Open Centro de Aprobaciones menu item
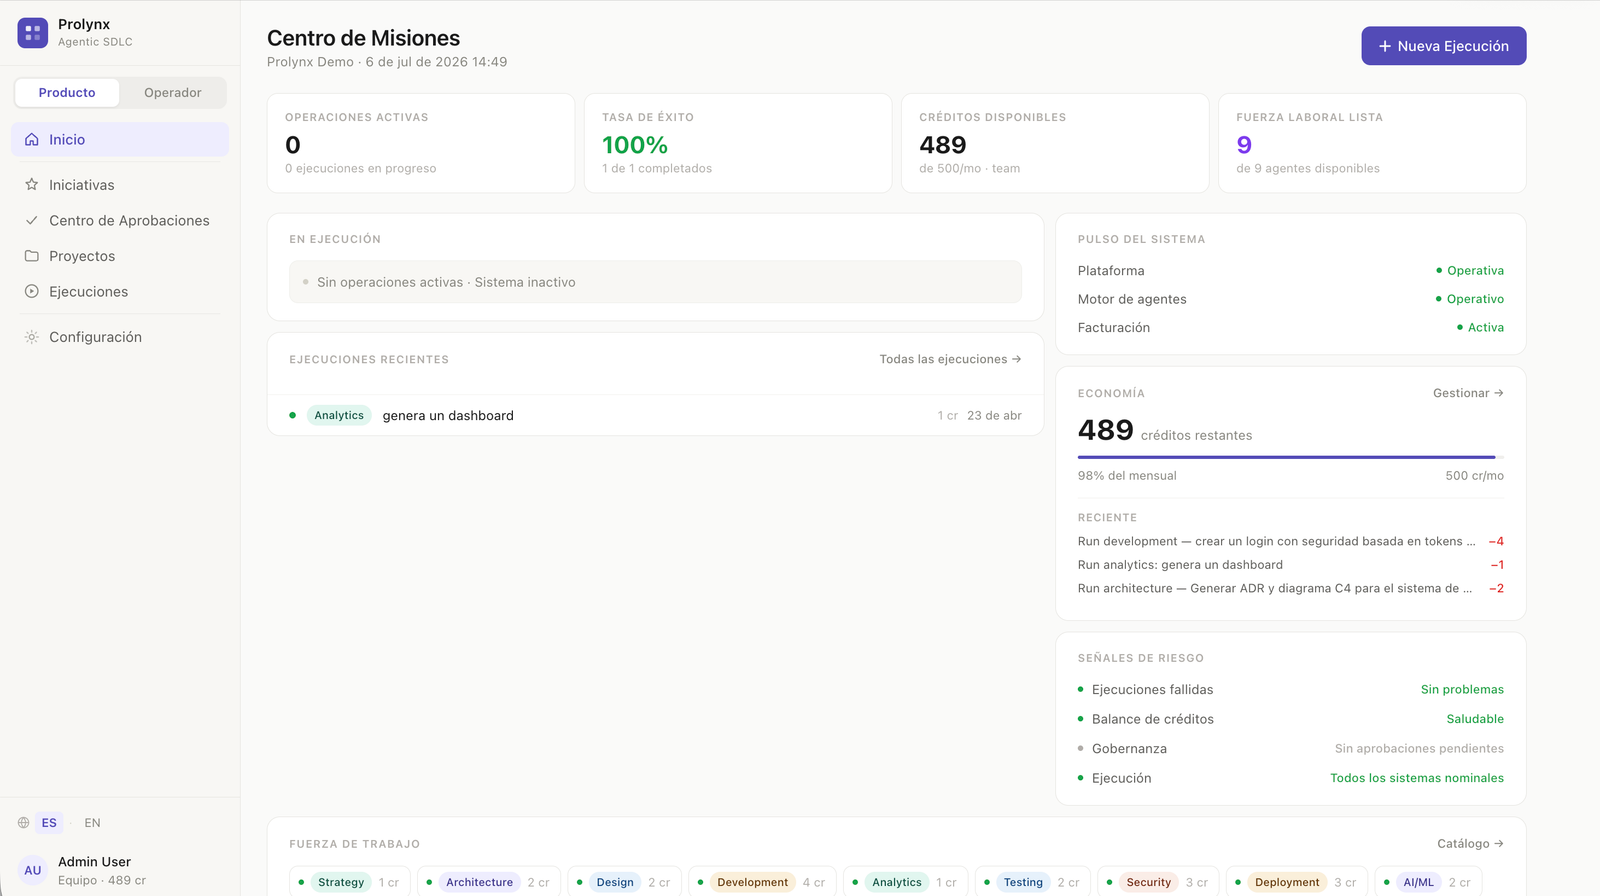Viewport: 1600px width, 896px height. (x=120, y=220)
